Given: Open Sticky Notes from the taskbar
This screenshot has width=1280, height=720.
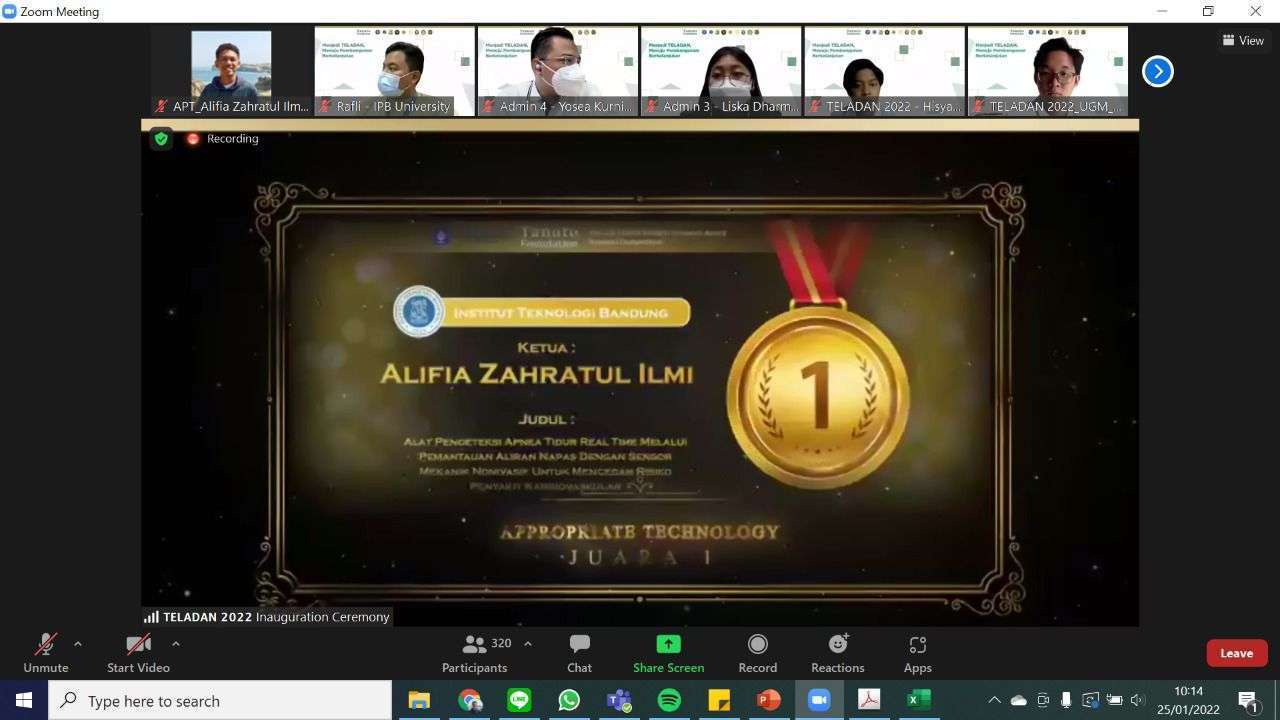Looking at the screenshot, I should 719,700.
